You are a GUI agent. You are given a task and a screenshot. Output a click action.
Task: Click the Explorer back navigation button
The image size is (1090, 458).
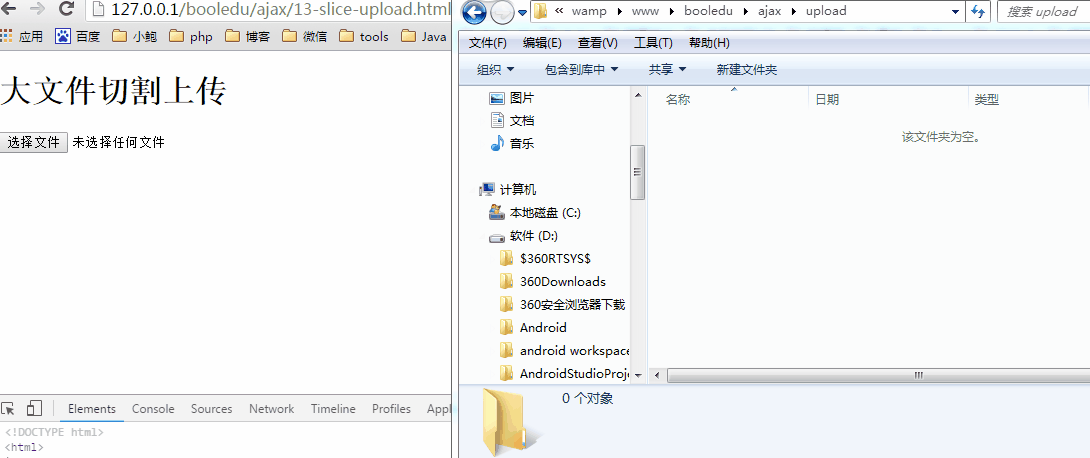pos(475,12)
